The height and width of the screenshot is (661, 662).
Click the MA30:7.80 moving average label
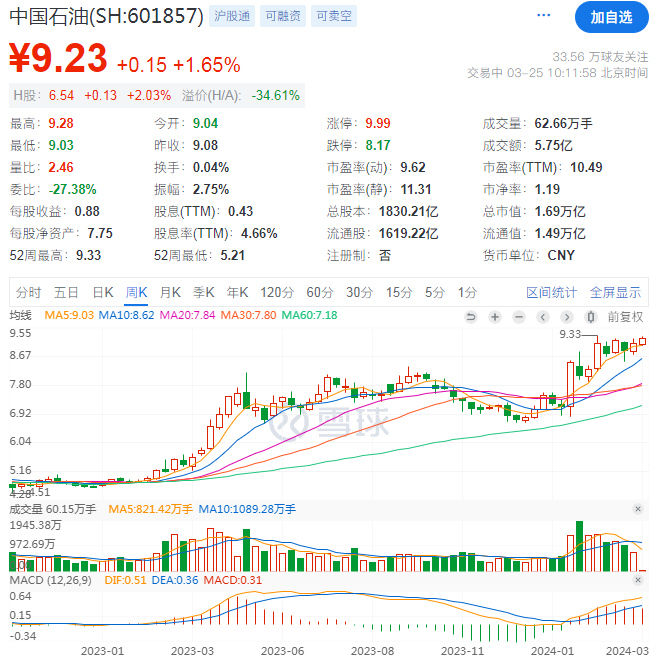[x=248, y=315]
